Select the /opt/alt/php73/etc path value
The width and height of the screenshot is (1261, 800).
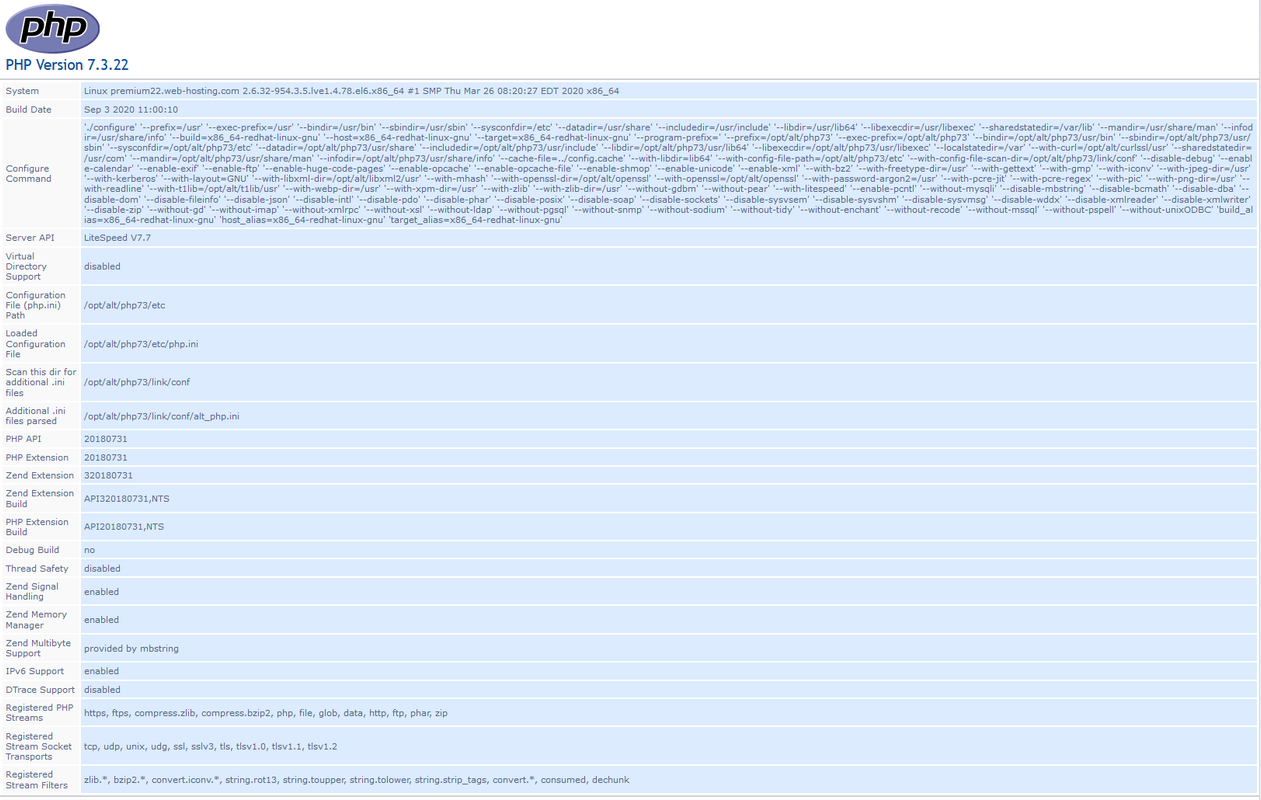point(124,305)
